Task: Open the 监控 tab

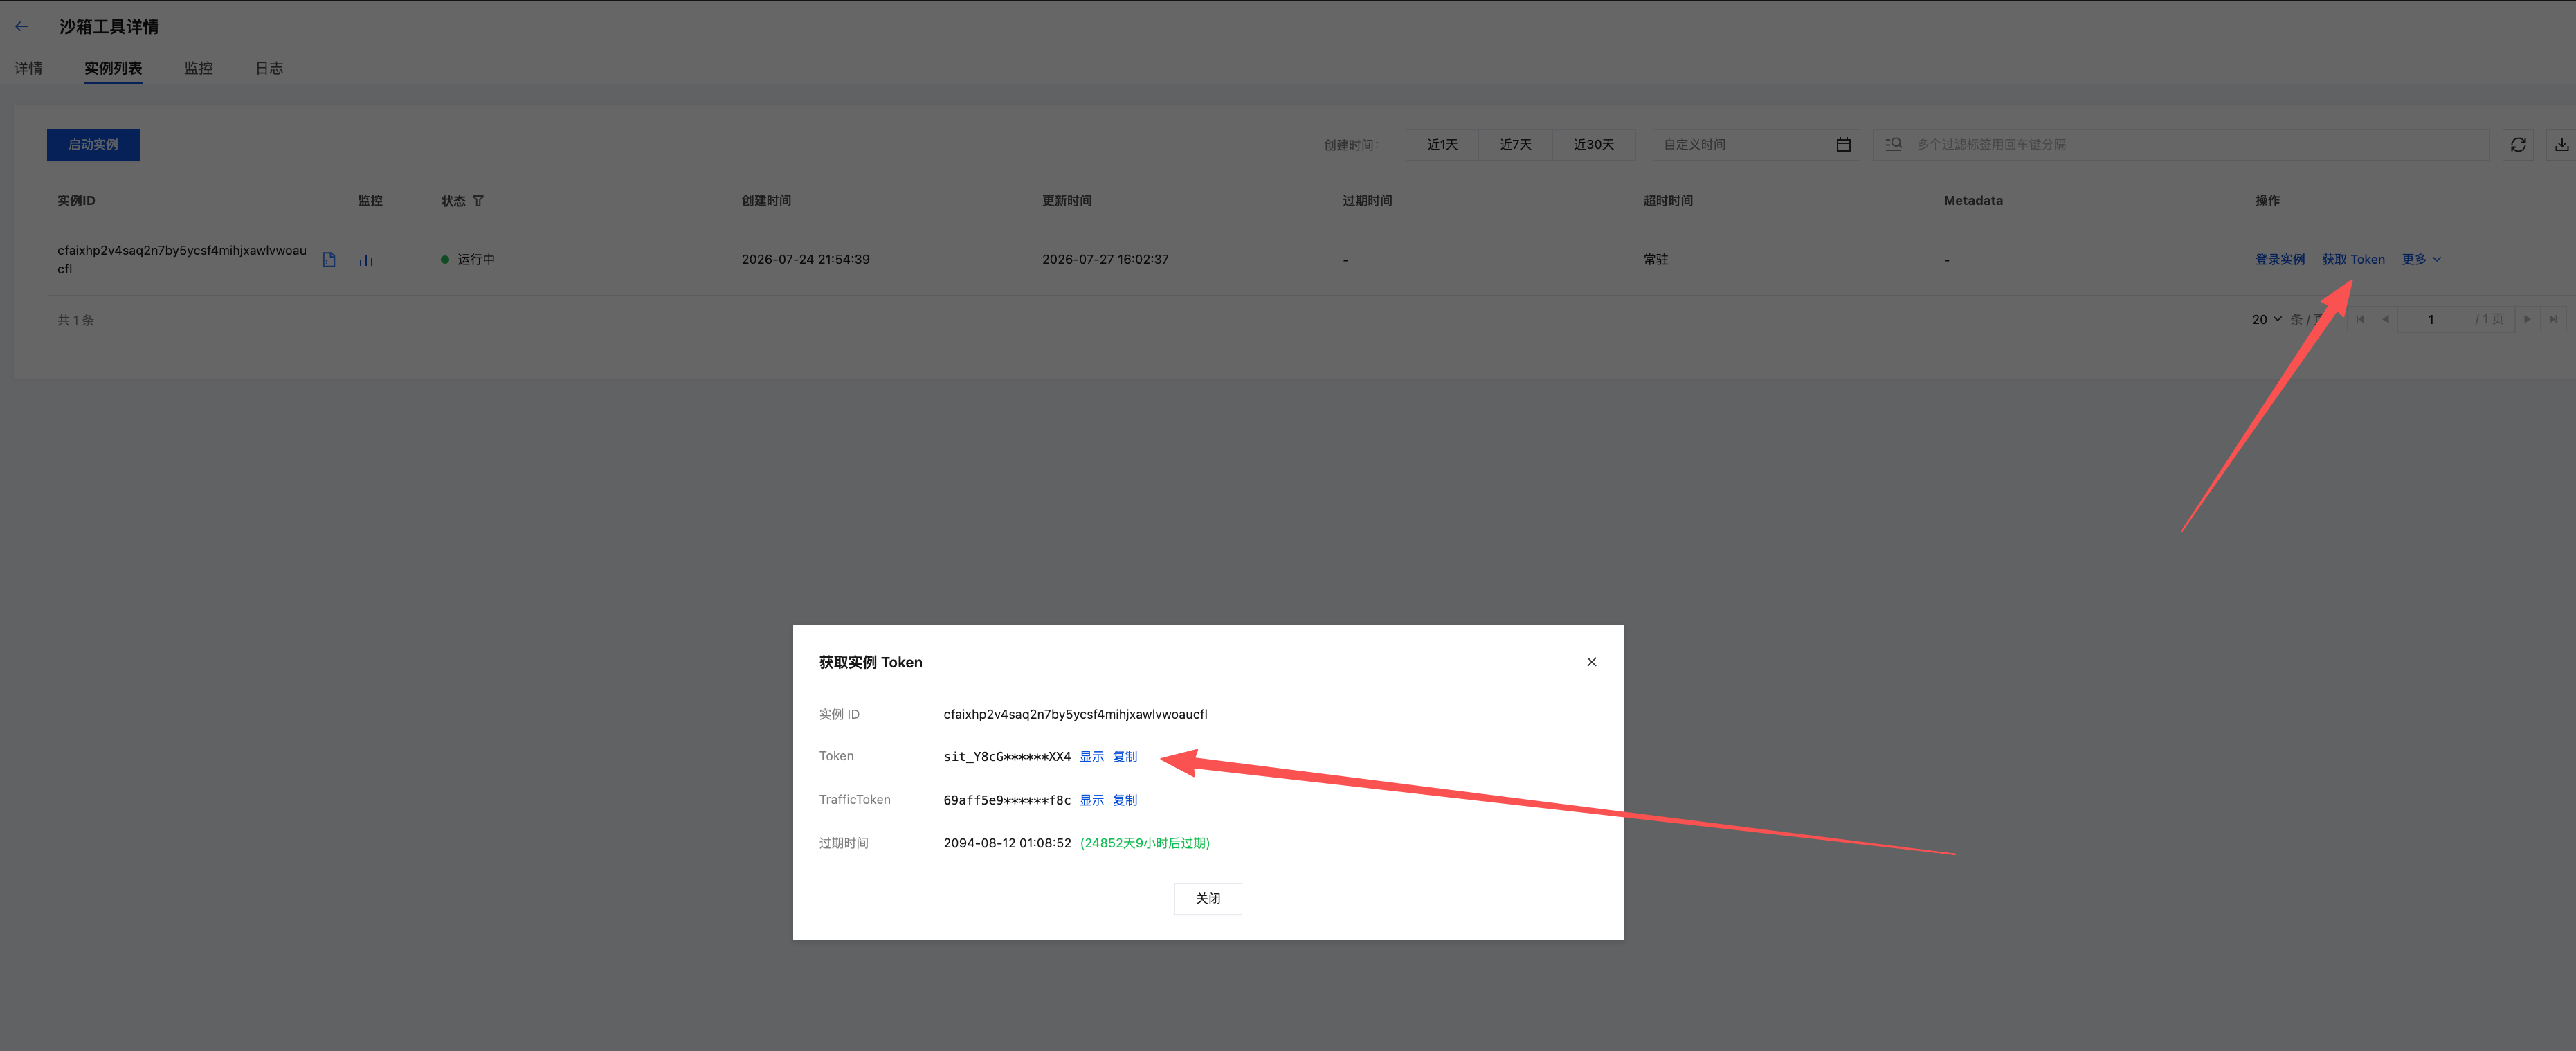Action: tap(198, 68)
